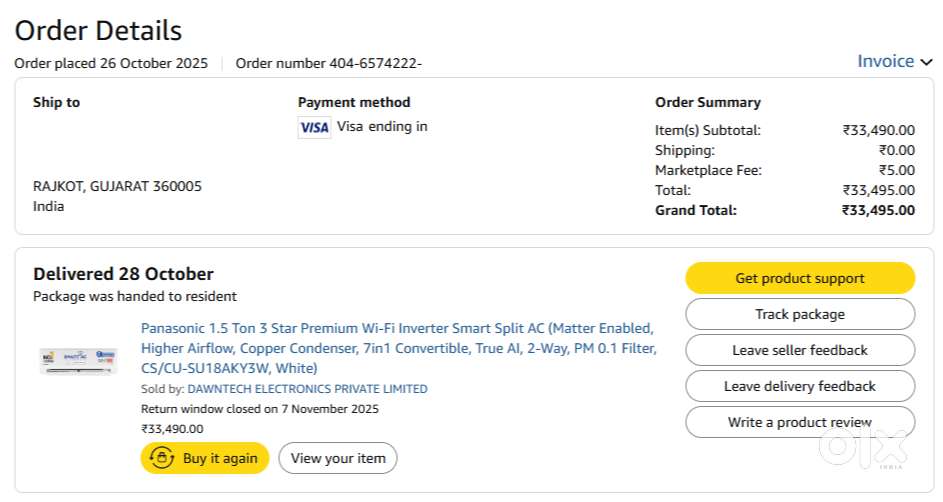Open the Invoice link

click(885, 61)
